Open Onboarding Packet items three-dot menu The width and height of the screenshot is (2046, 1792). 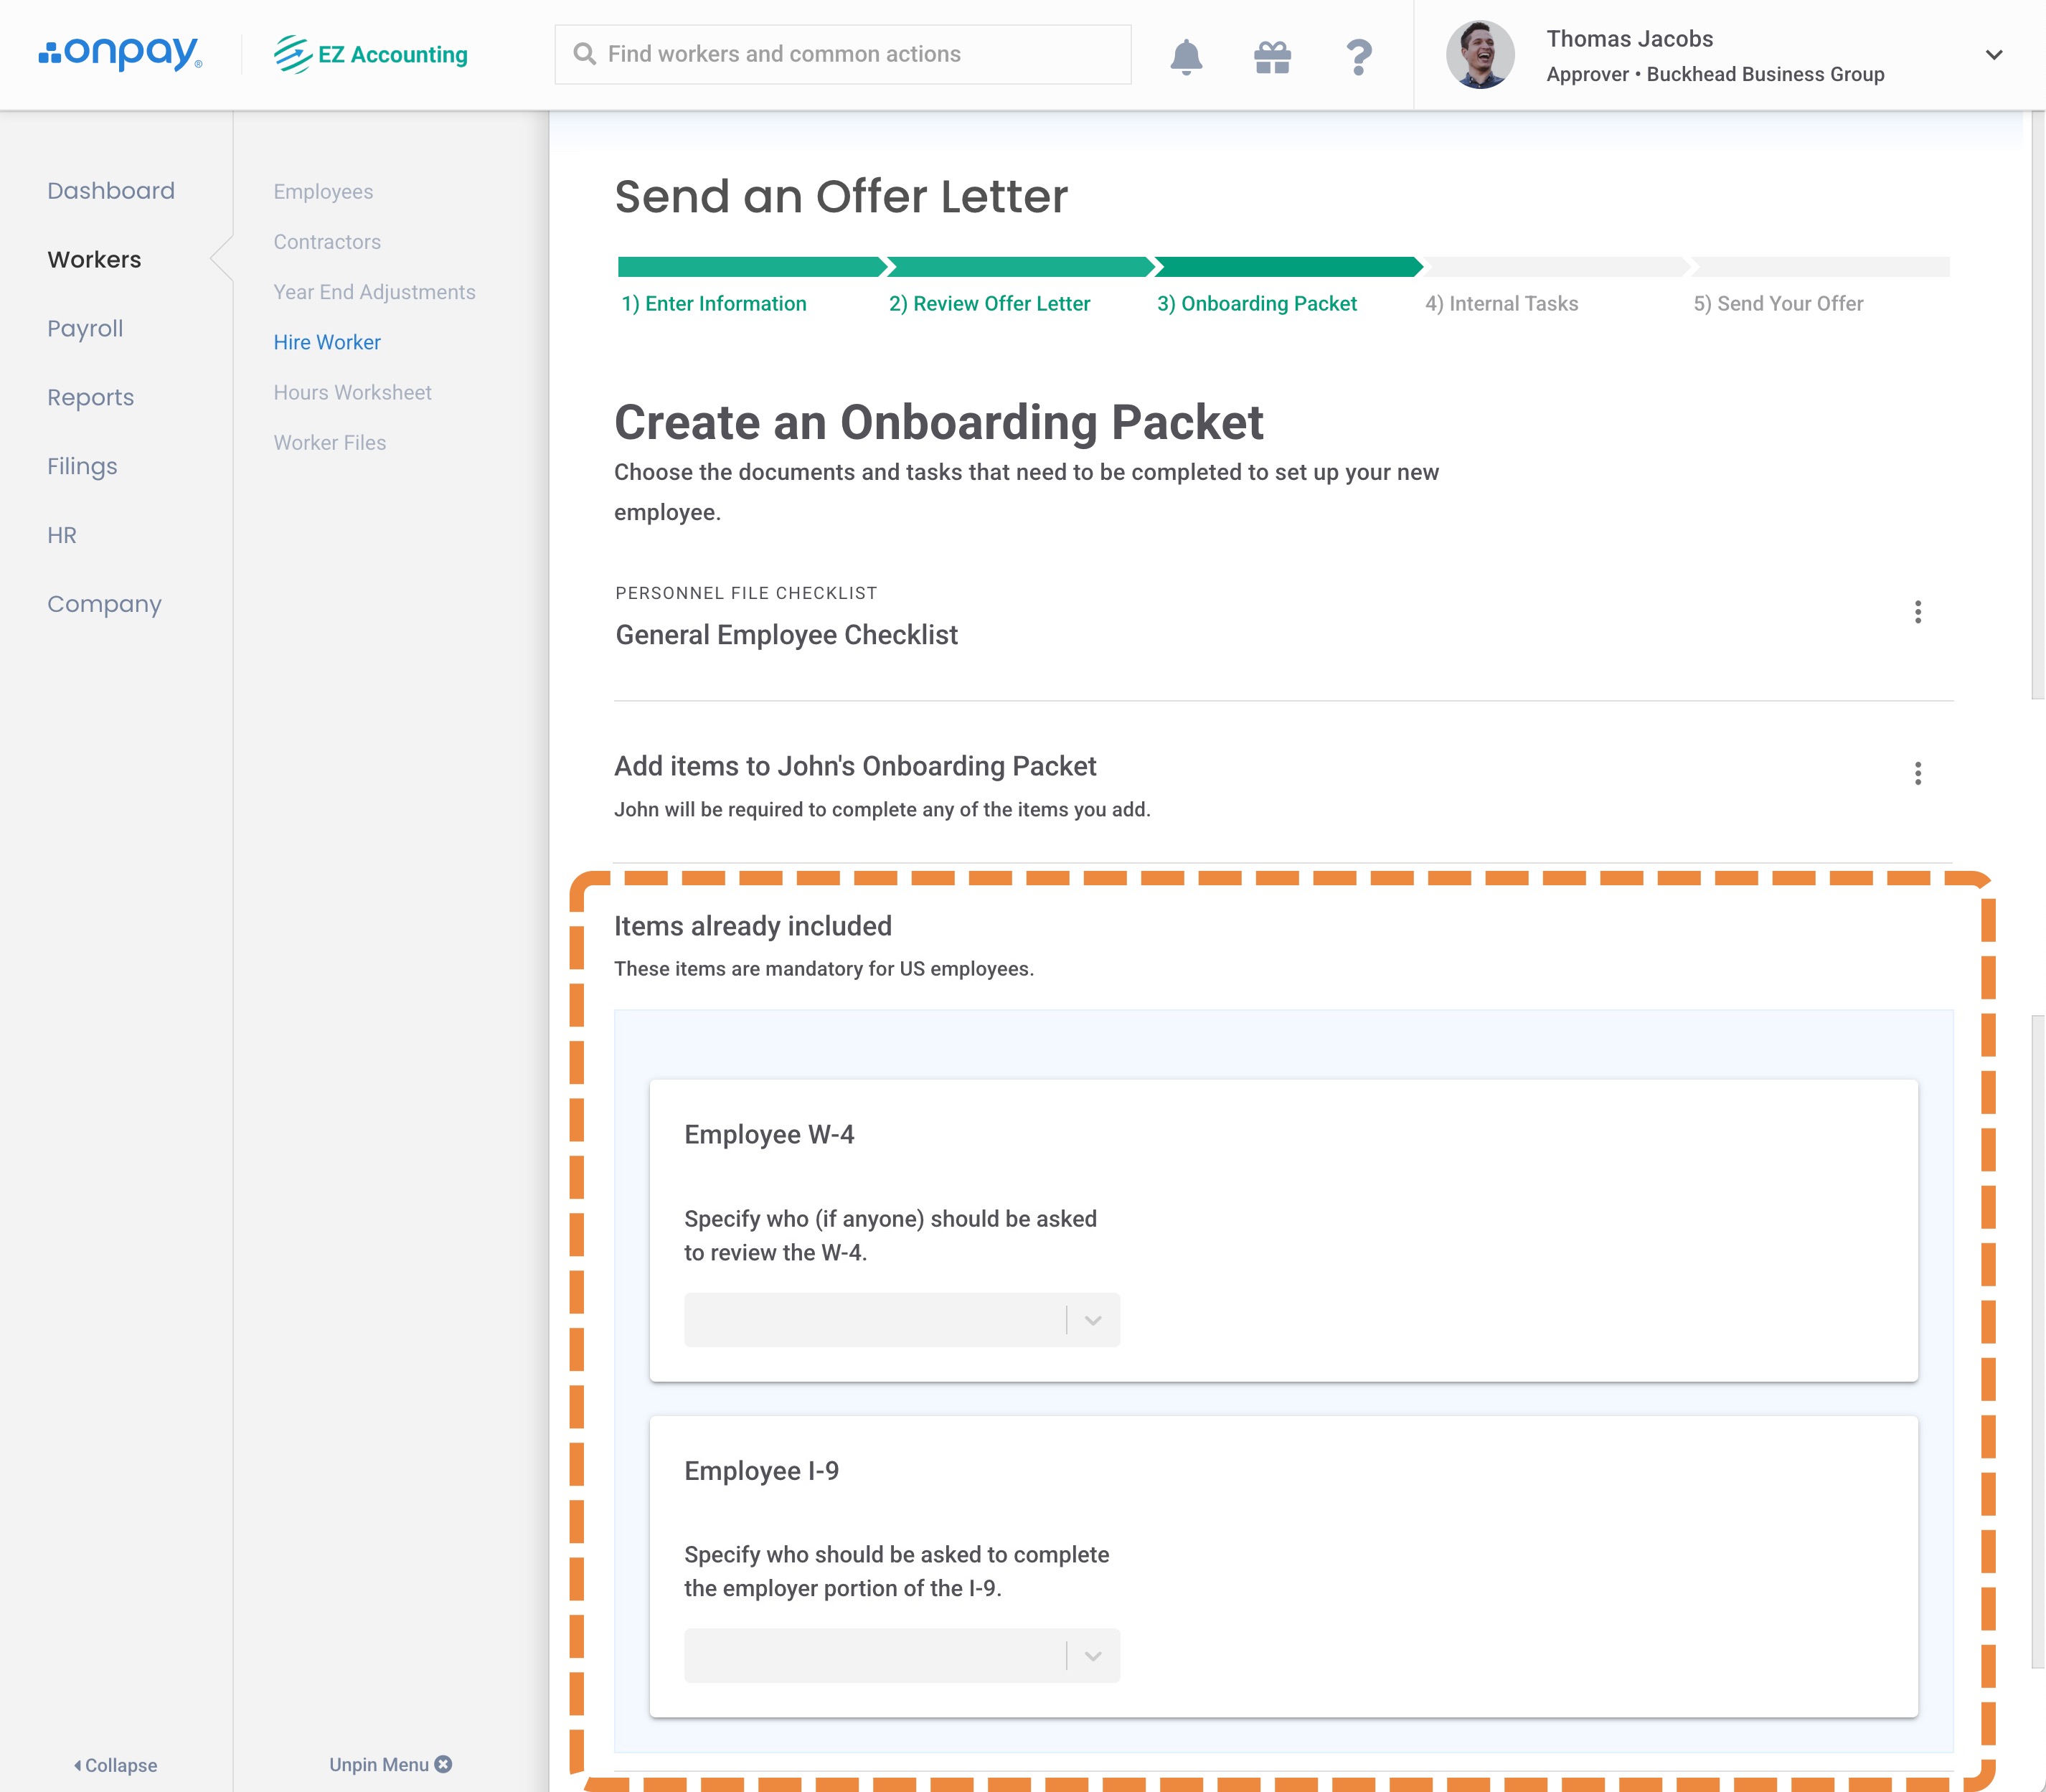pyautogui.click(x=1917, y=773)
